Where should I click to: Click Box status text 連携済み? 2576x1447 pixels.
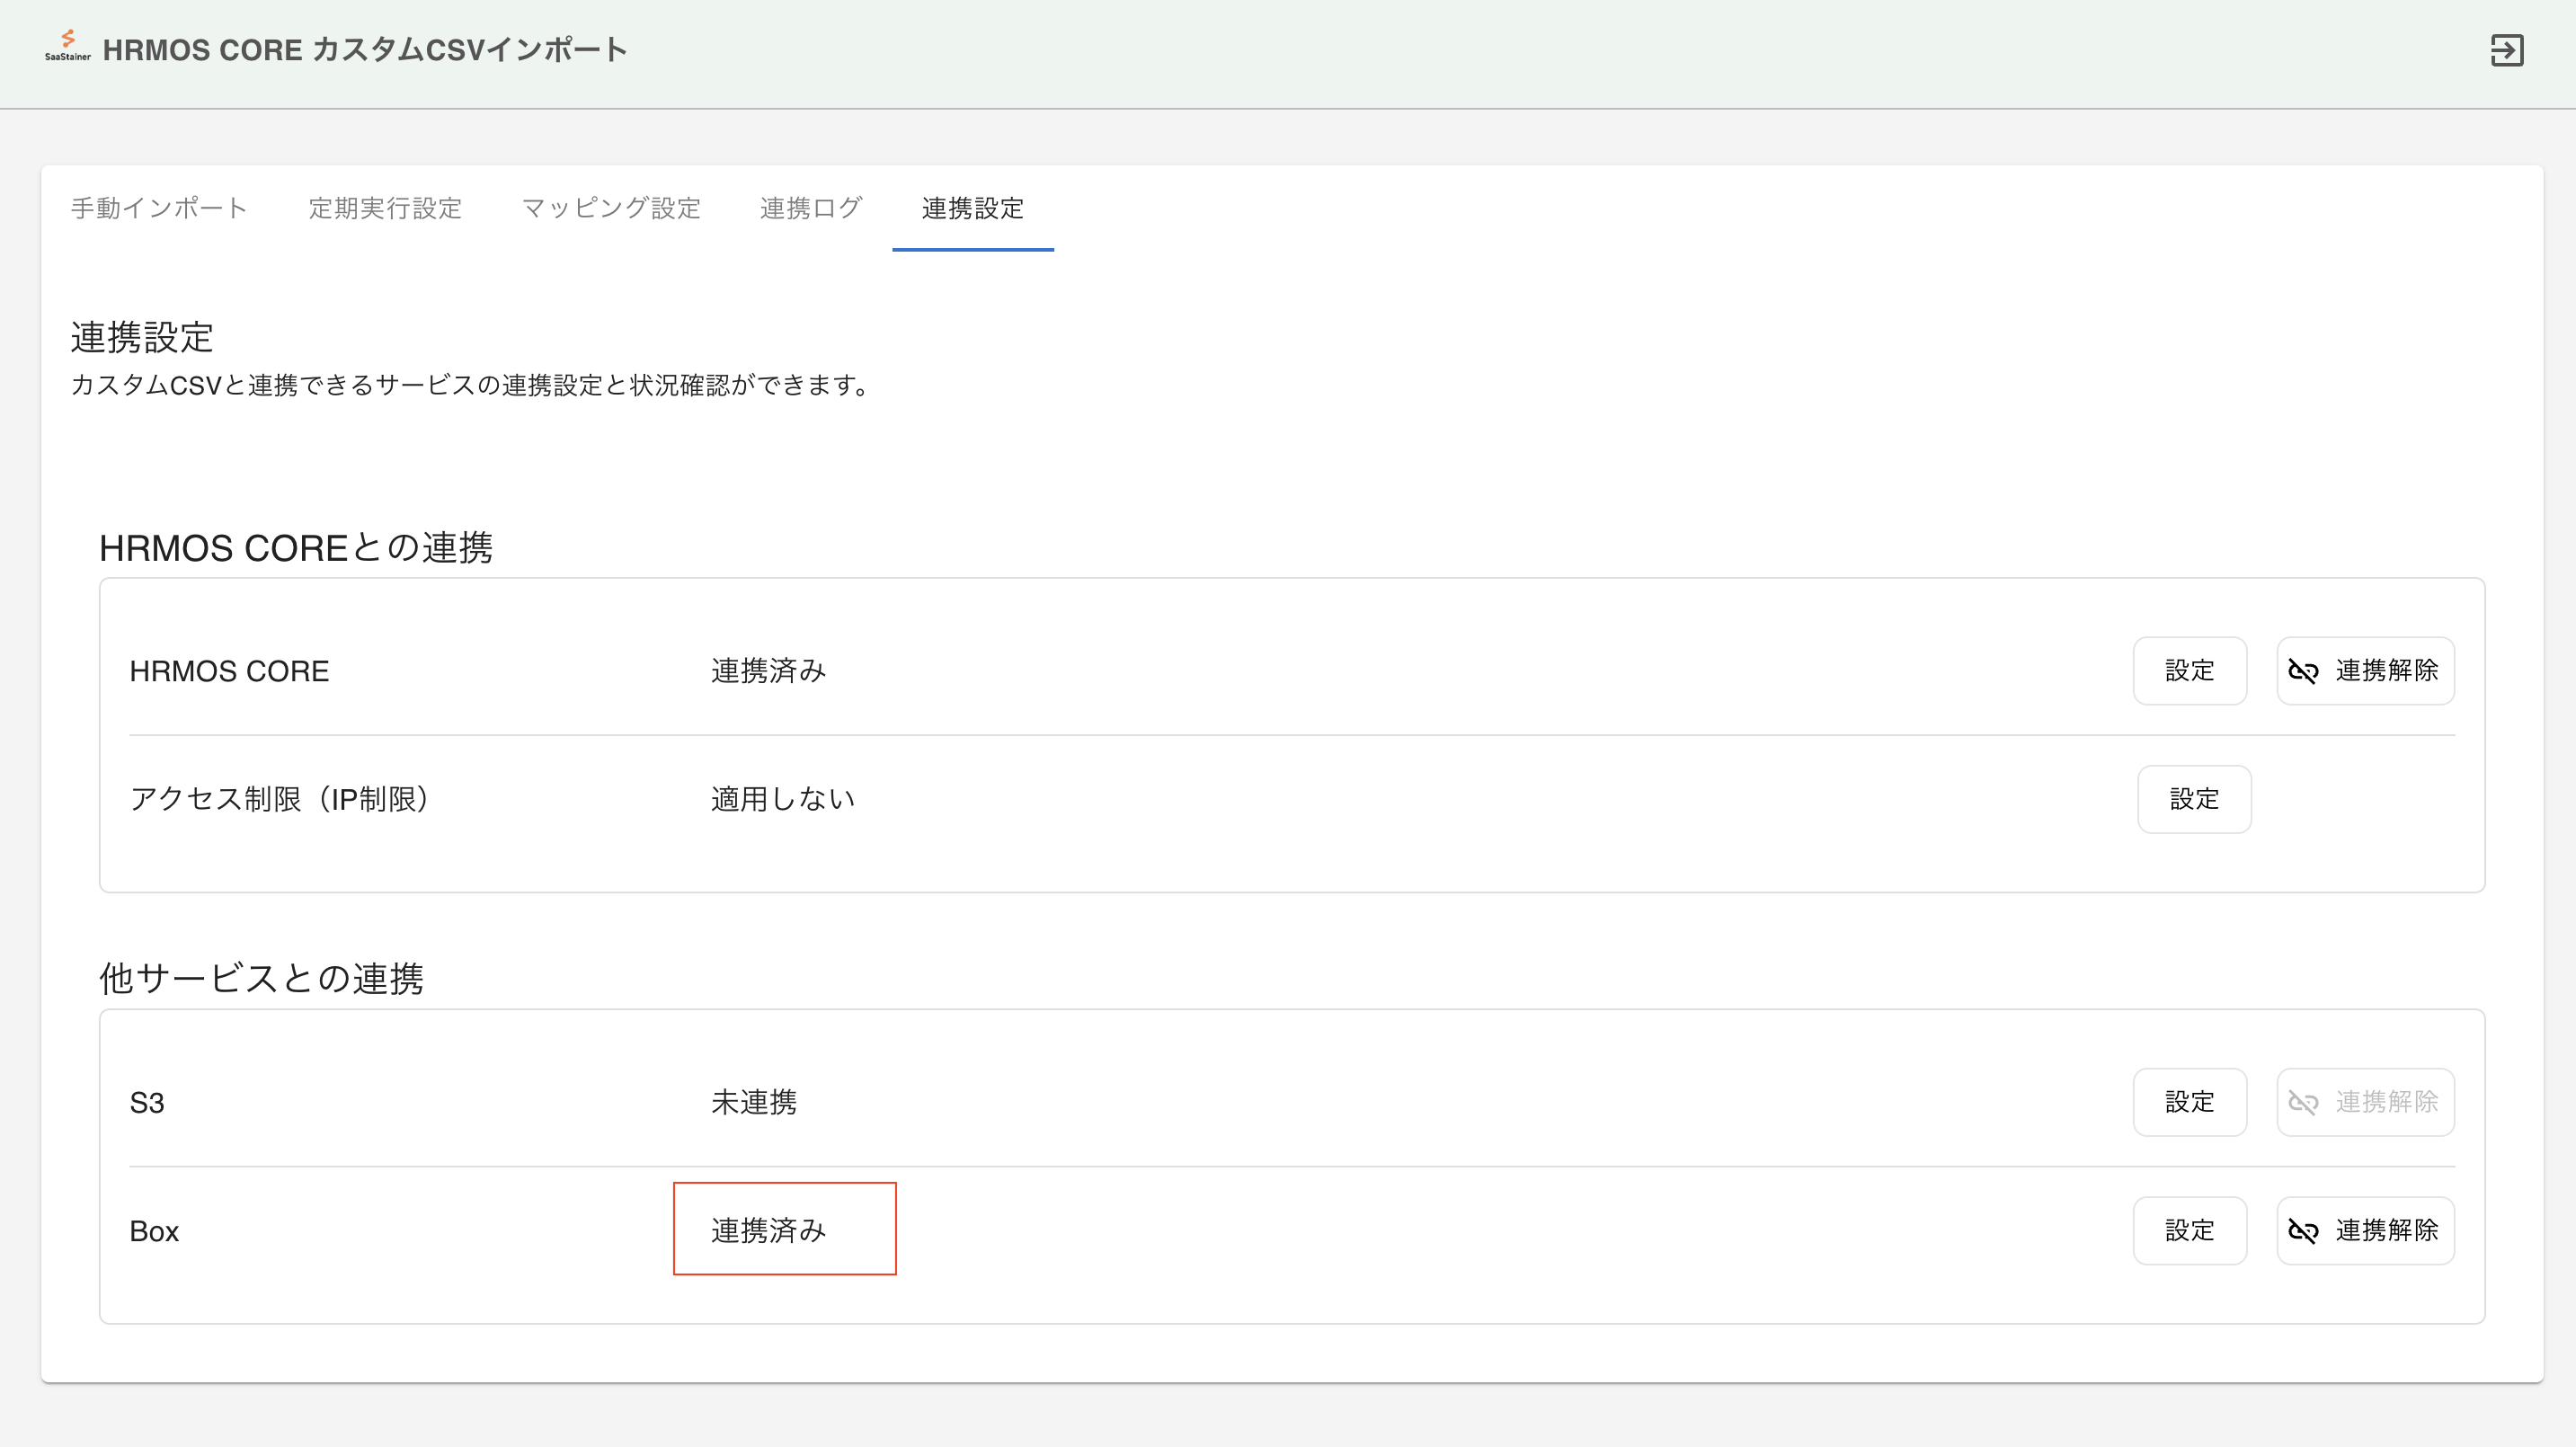pos(768,1230)
